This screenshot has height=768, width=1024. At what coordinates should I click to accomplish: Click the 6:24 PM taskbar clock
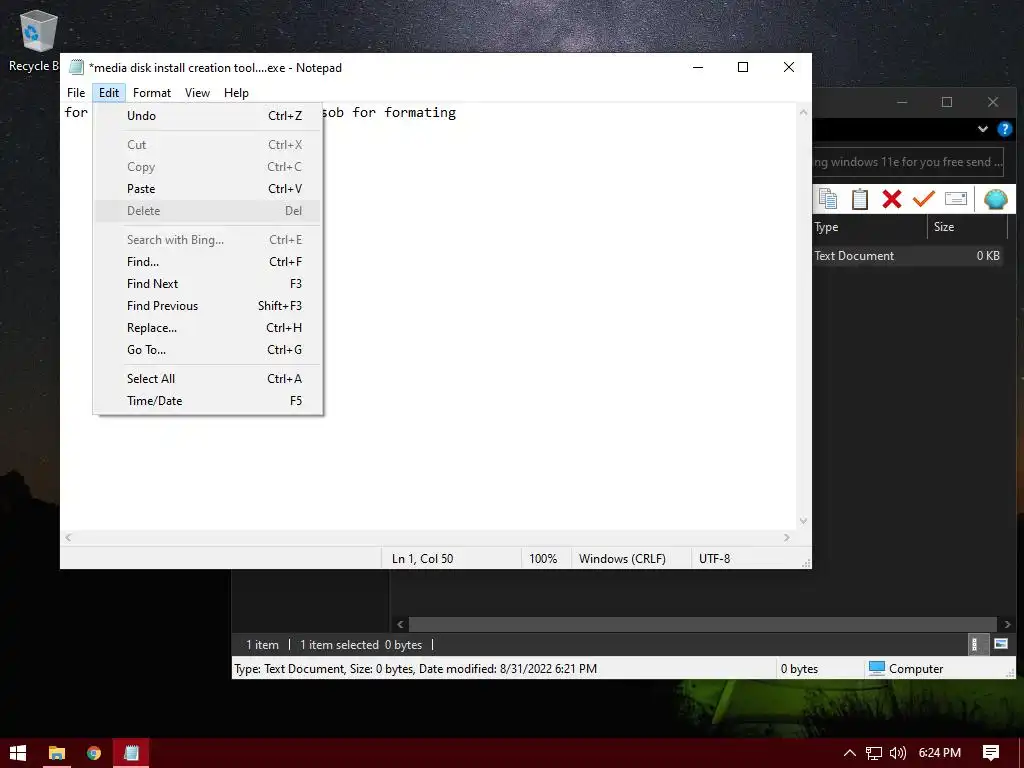[x=939, y=753]
